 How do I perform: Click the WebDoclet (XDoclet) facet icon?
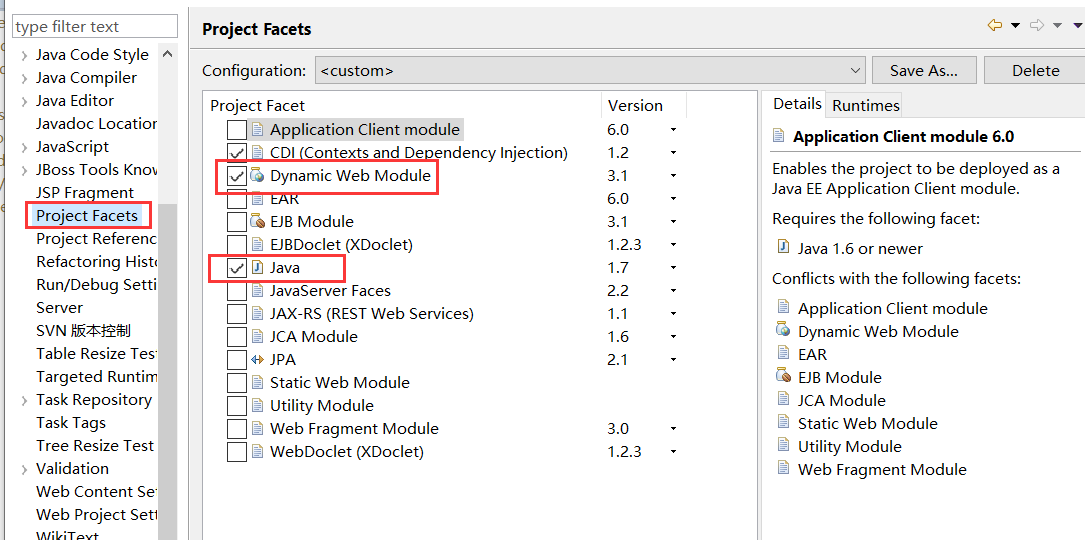coord(257,451)
